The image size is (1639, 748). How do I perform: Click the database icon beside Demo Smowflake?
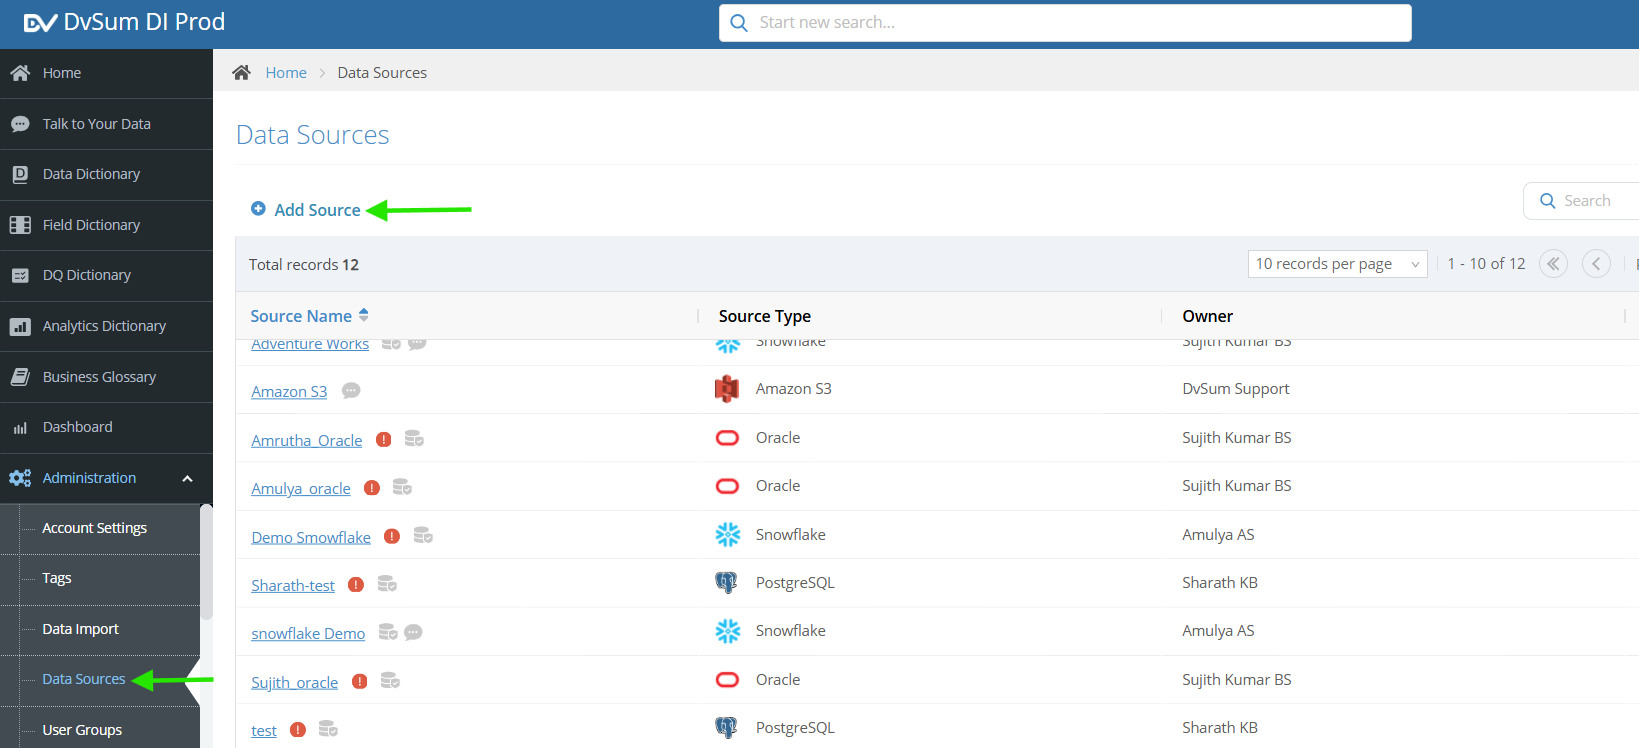(x=423, y=536)
